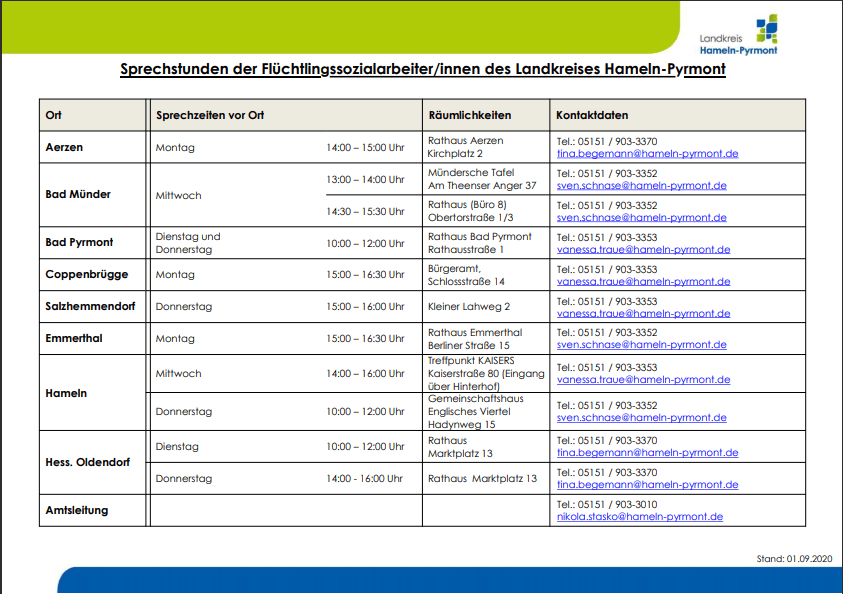Image resolution: width=843 pixels, height=594 pixels.
Task: Click 'Dienstag und Donnerstag' in Bad Pyrmont row
Action: (x=188, y=243)
